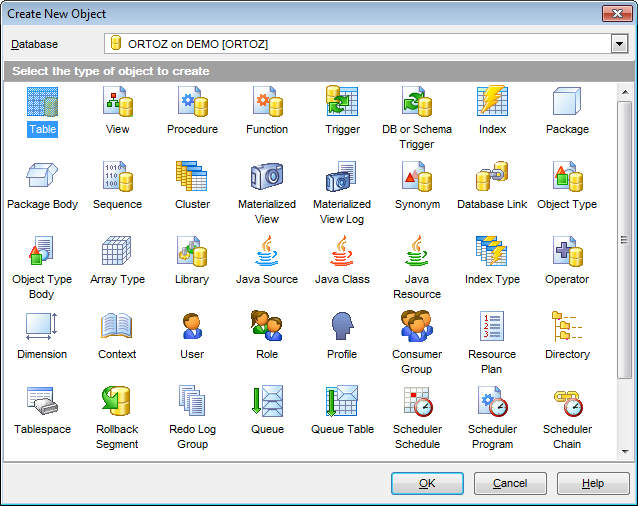Choose the Package Body open box icon
Viewport: 638px width, 506px height.
pyautogui.click(x=42, y=175)
